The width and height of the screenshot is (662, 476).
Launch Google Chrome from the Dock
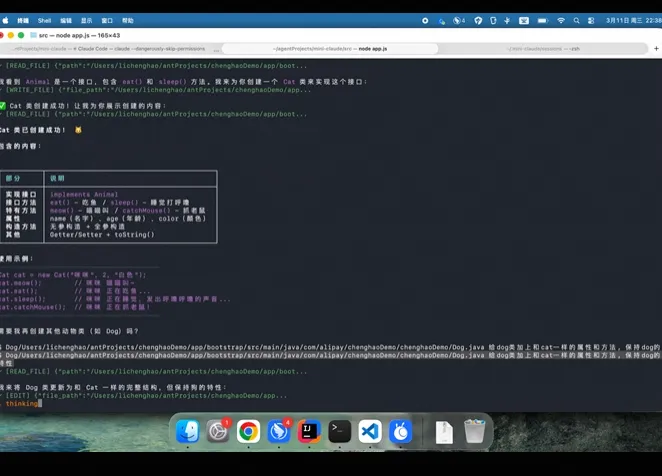(248, 431)
